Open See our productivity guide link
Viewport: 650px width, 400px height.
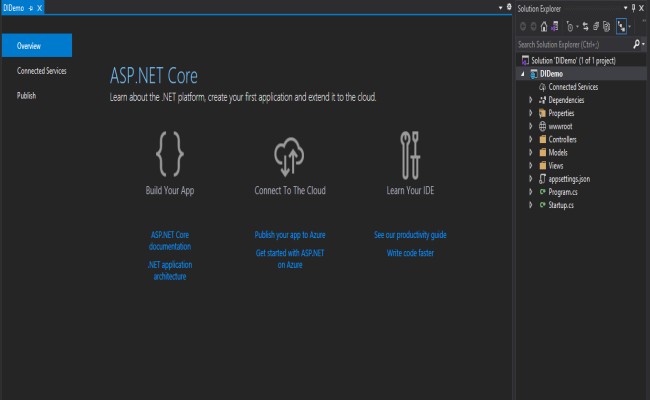pyautogui.click(x=410, y=235)
